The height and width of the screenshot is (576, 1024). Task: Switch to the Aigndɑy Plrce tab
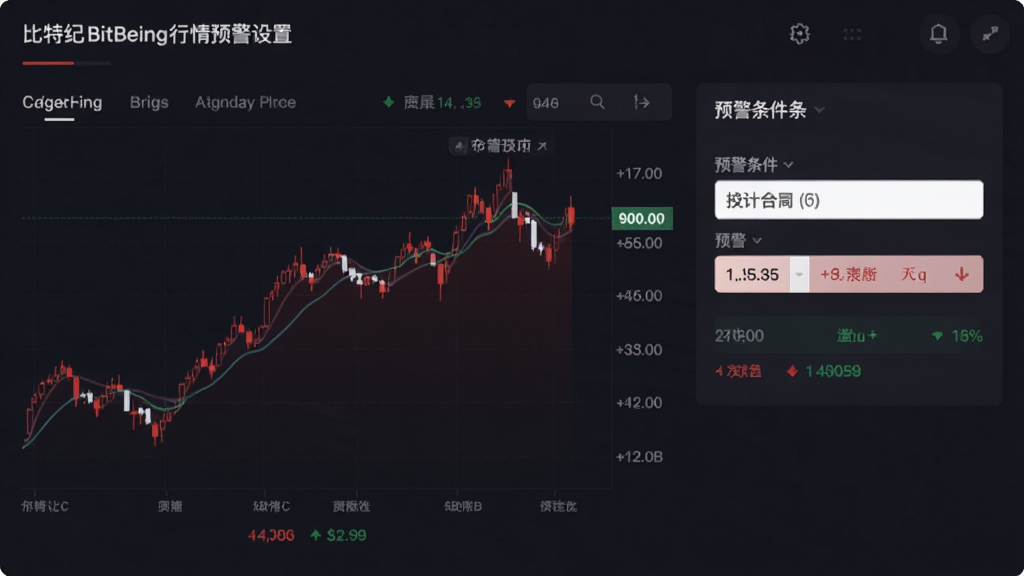[245, 103]
